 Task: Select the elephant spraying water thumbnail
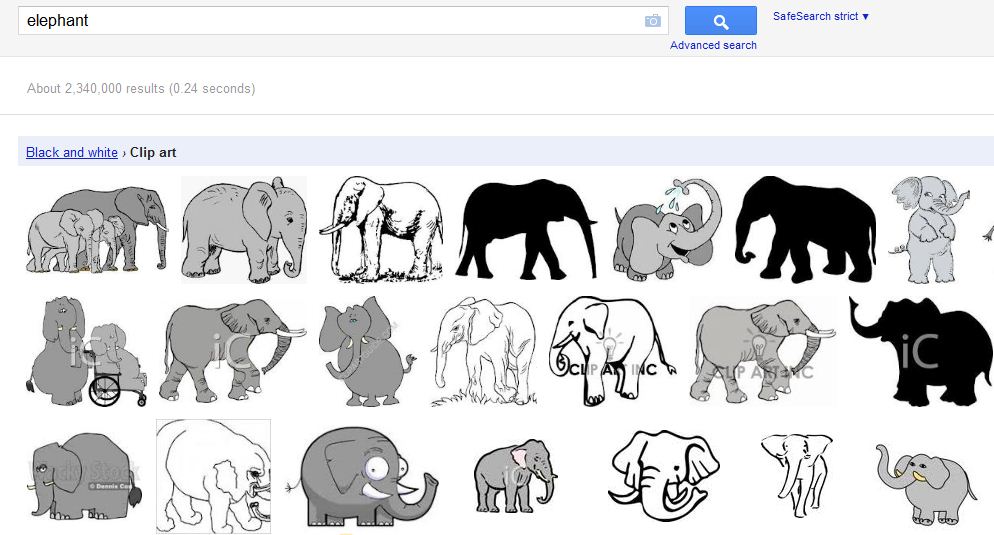(x=667, y=228)
